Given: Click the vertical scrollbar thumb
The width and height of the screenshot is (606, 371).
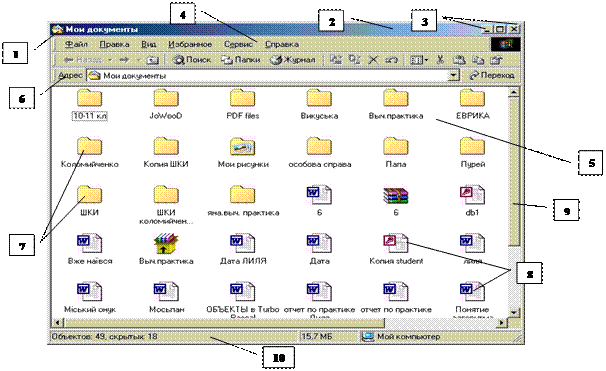Looking at the screenshot, I should pos(514,171).
